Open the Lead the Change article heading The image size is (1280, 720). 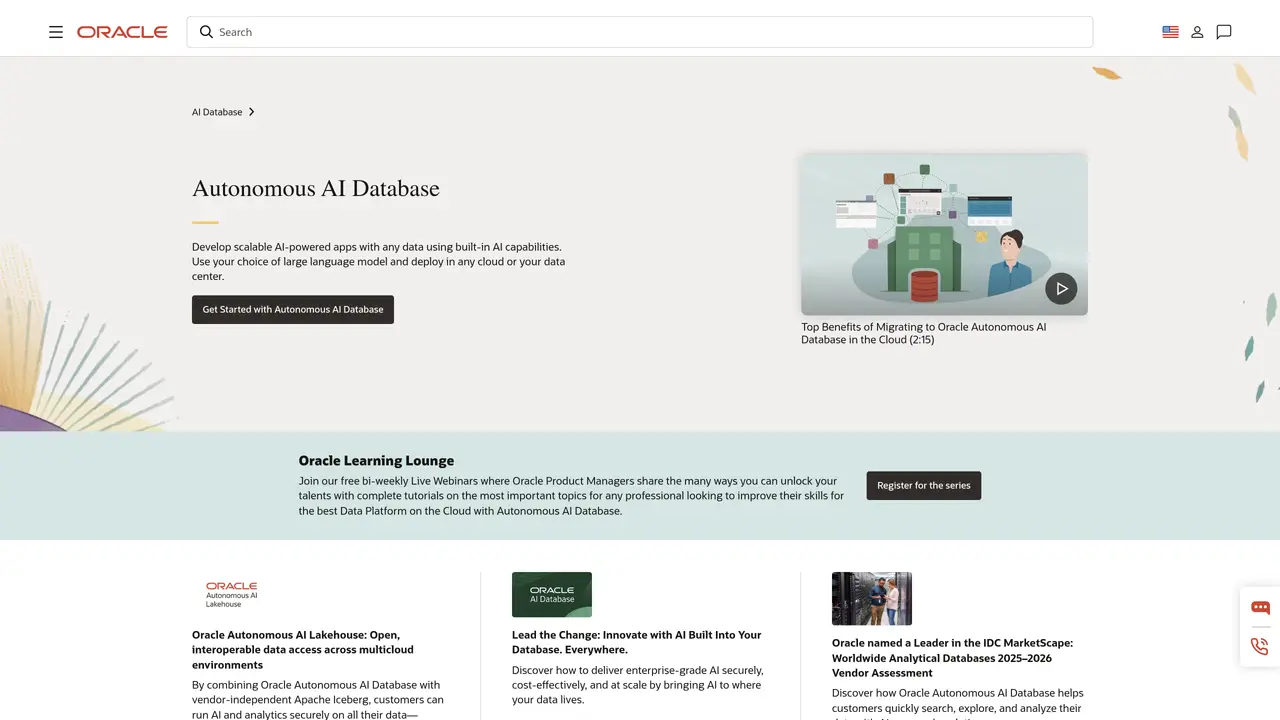637,642
